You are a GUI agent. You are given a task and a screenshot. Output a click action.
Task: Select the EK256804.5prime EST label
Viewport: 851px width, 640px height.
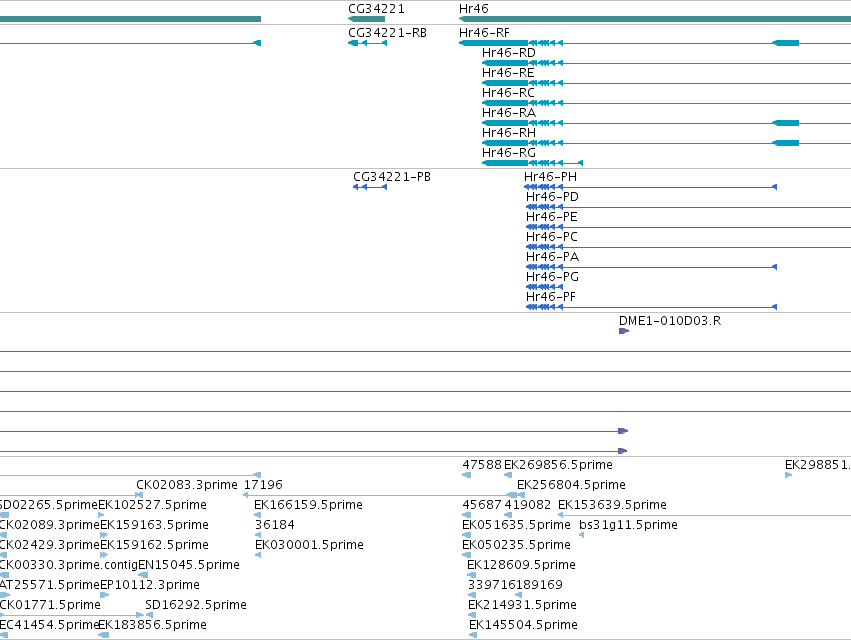tap(571, 485)
